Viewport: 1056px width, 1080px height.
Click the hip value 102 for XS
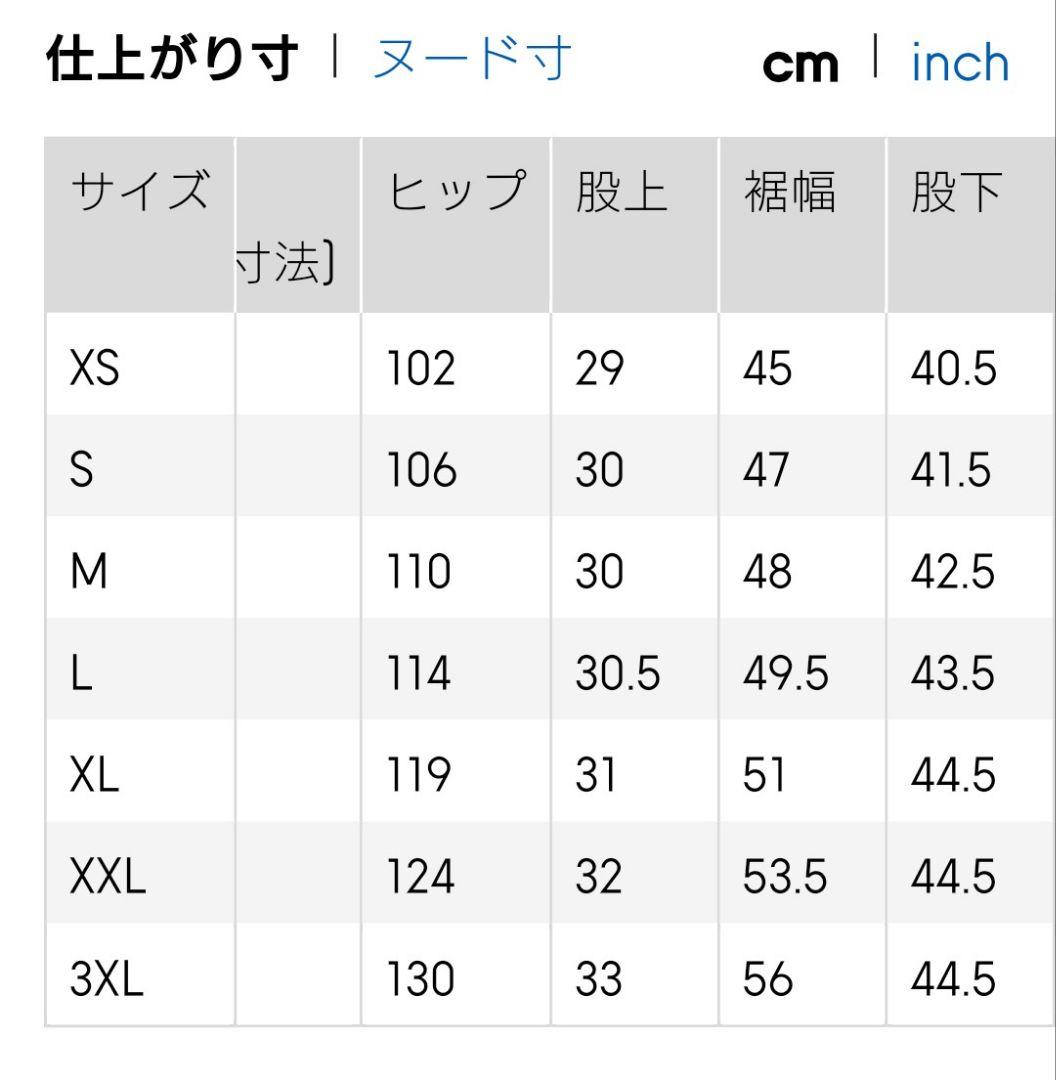tap(420, 369)
